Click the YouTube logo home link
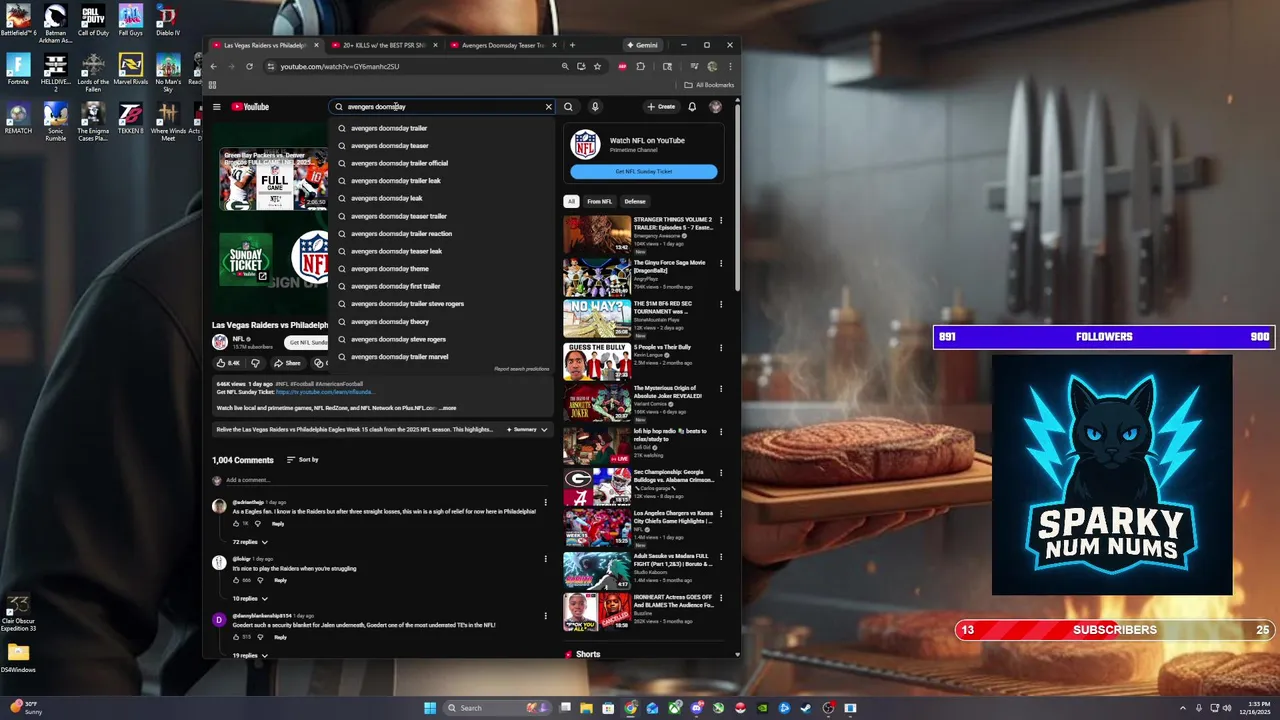The width and height of the screenshot is (1280, 720). [x=250, y=107]
